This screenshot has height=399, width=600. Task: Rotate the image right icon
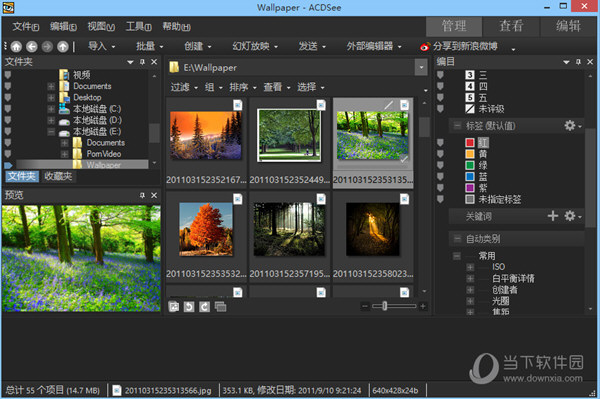pos(204,306)
